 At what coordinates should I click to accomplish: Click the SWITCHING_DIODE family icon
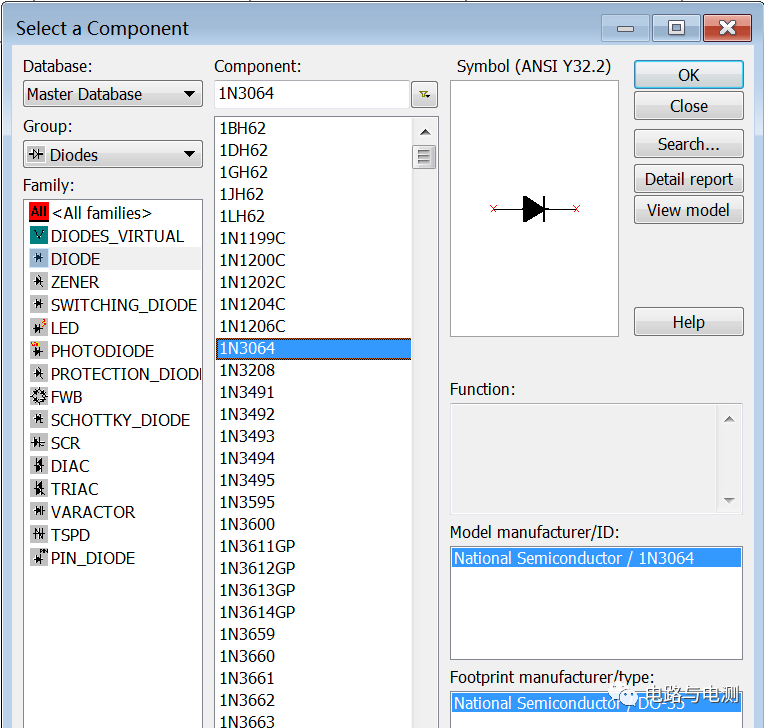pyautogui.click(x=38, y=305)
